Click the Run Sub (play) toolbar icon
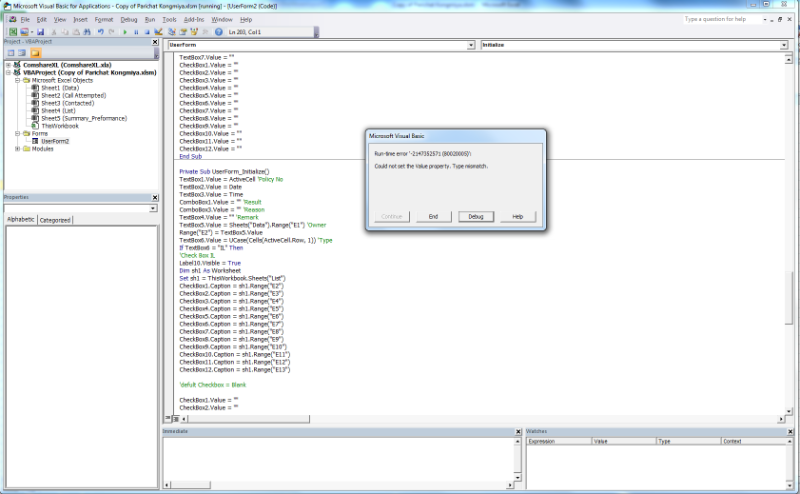800x494 pixels. [124, 31]
